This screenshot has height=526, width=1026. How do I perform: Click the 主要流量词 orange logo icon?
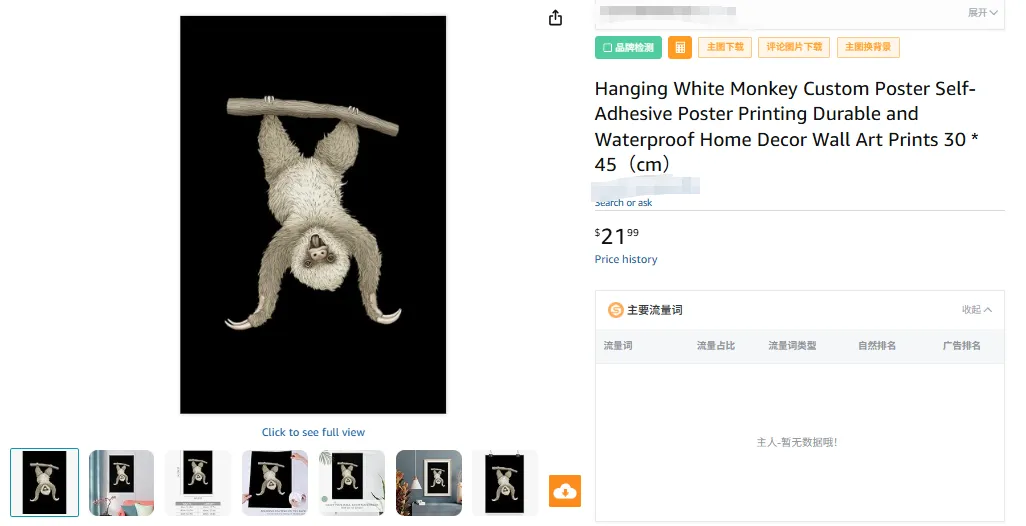pyautogui.click(x=615, y=310)
